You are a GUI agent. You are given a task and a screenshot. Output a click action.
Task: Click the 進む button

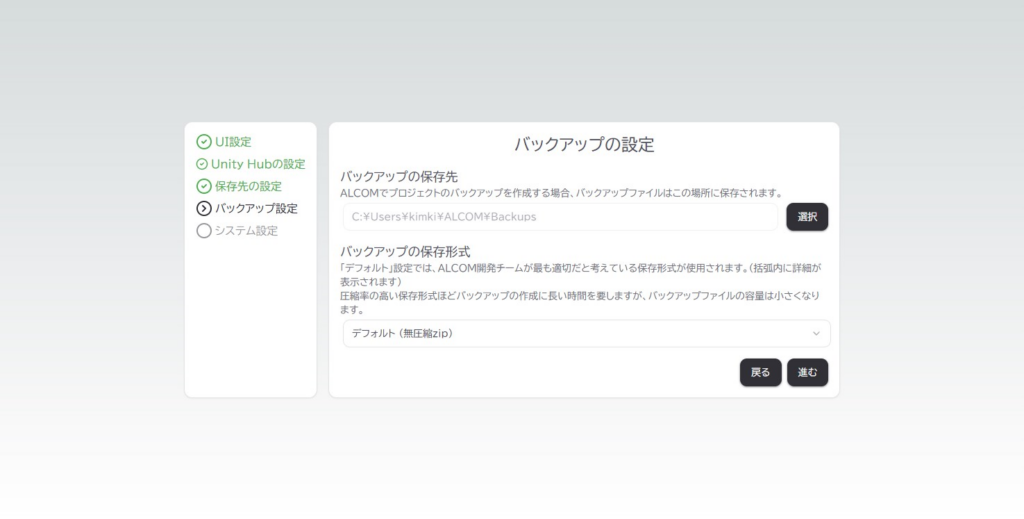click(807, 372)
